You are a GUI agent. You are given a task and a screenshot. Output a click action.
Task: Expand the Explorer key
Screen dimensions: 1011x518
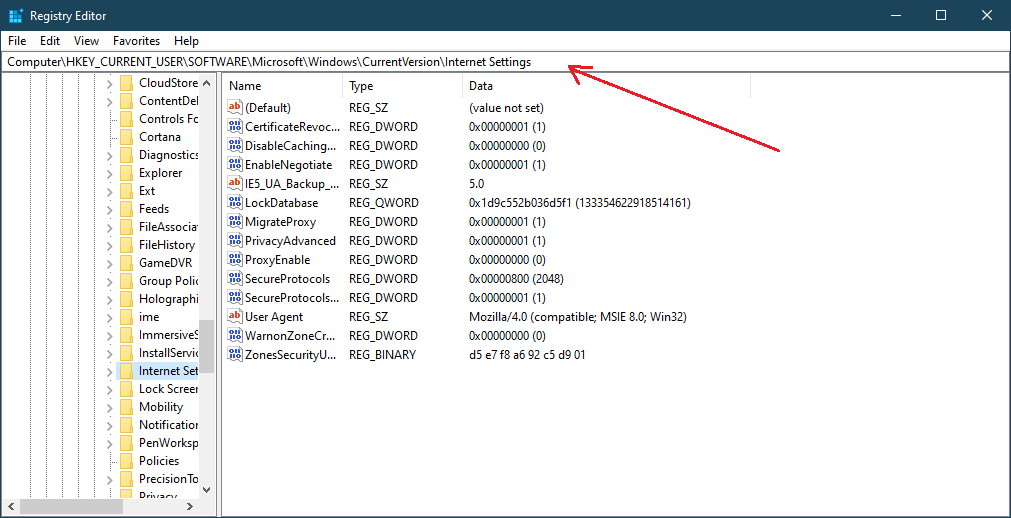click(110, 174)
